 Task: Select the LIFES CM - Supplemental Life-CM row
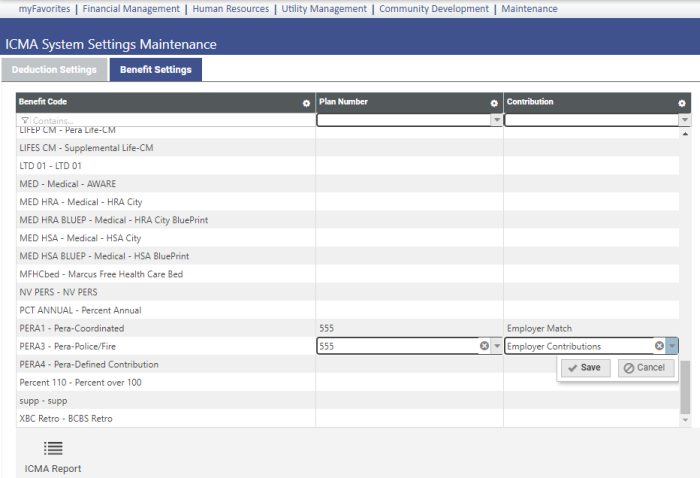coord(347,148)
